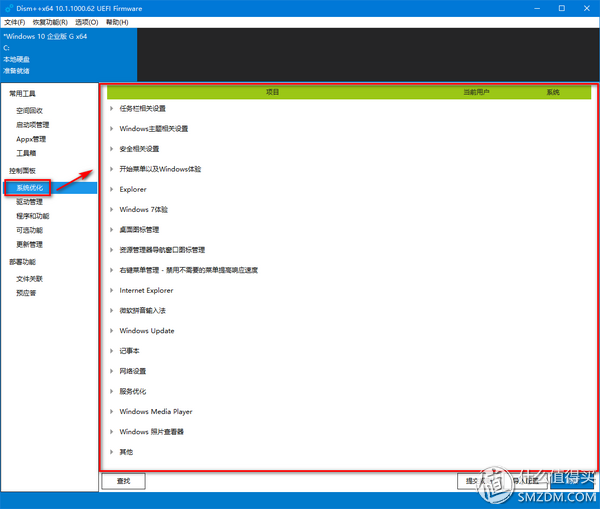
Task: Select 系统优化 in the sidebar
Action: (29, 188)
